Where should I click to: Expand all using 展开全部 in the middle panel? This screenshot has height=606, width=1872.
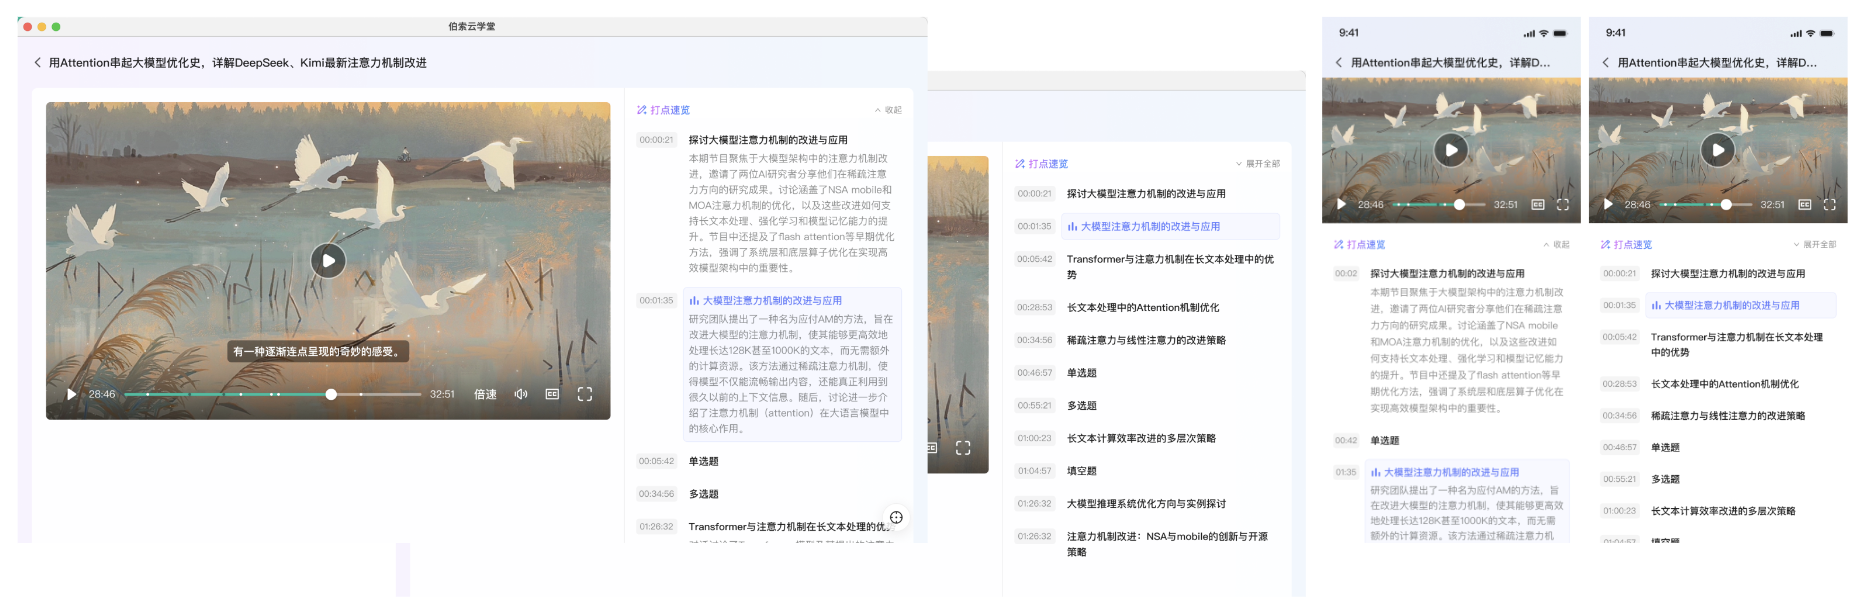(1258, 164)
